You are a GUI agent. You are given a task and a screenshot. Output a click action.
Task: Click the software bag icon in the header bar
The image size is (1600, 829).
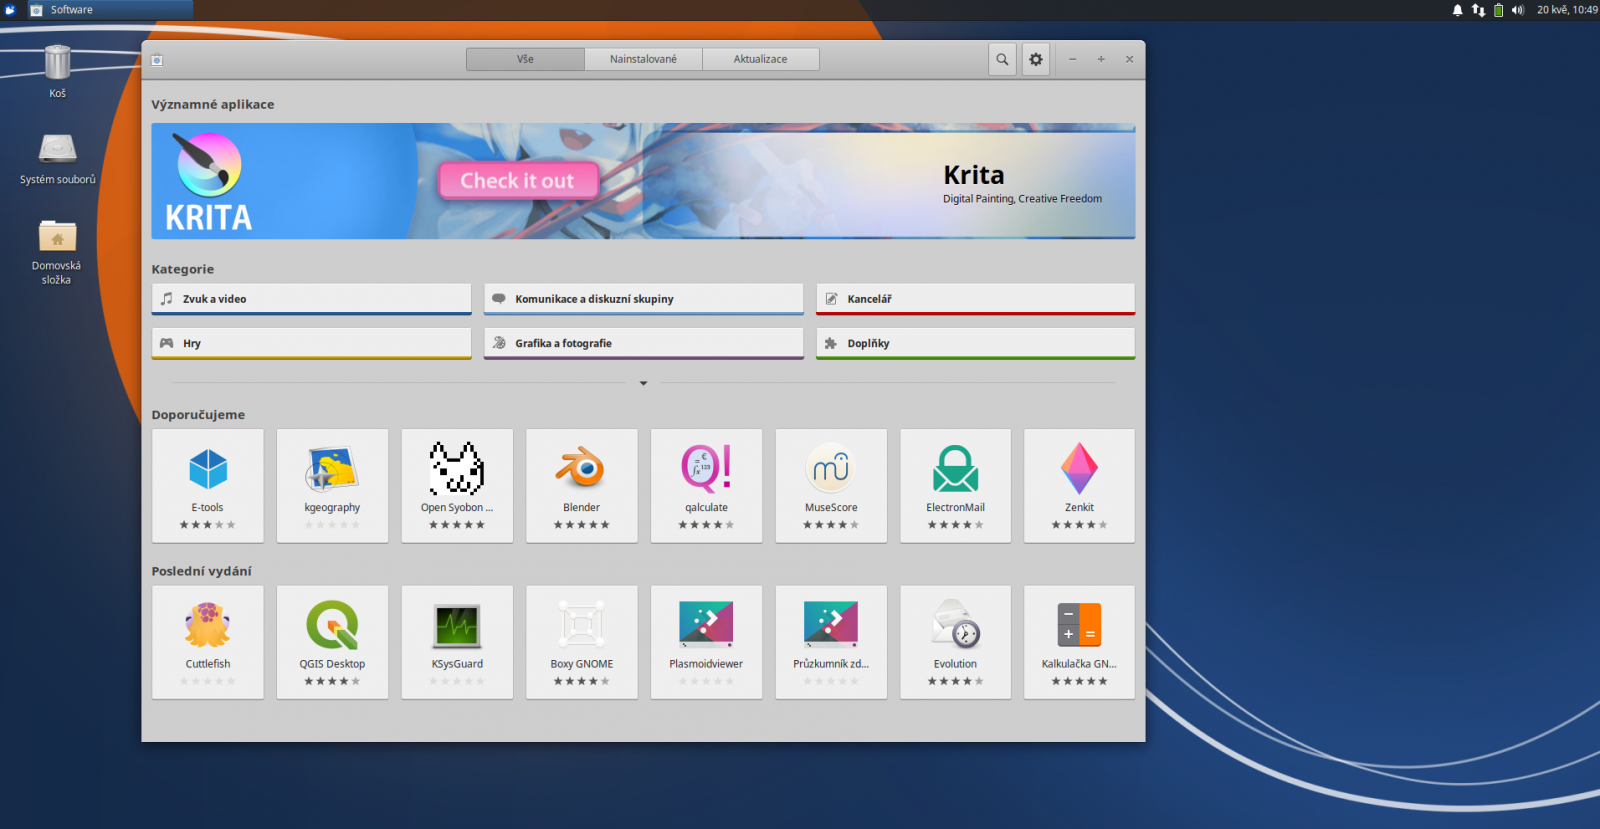pyautogui.click(x=157, y=60)
